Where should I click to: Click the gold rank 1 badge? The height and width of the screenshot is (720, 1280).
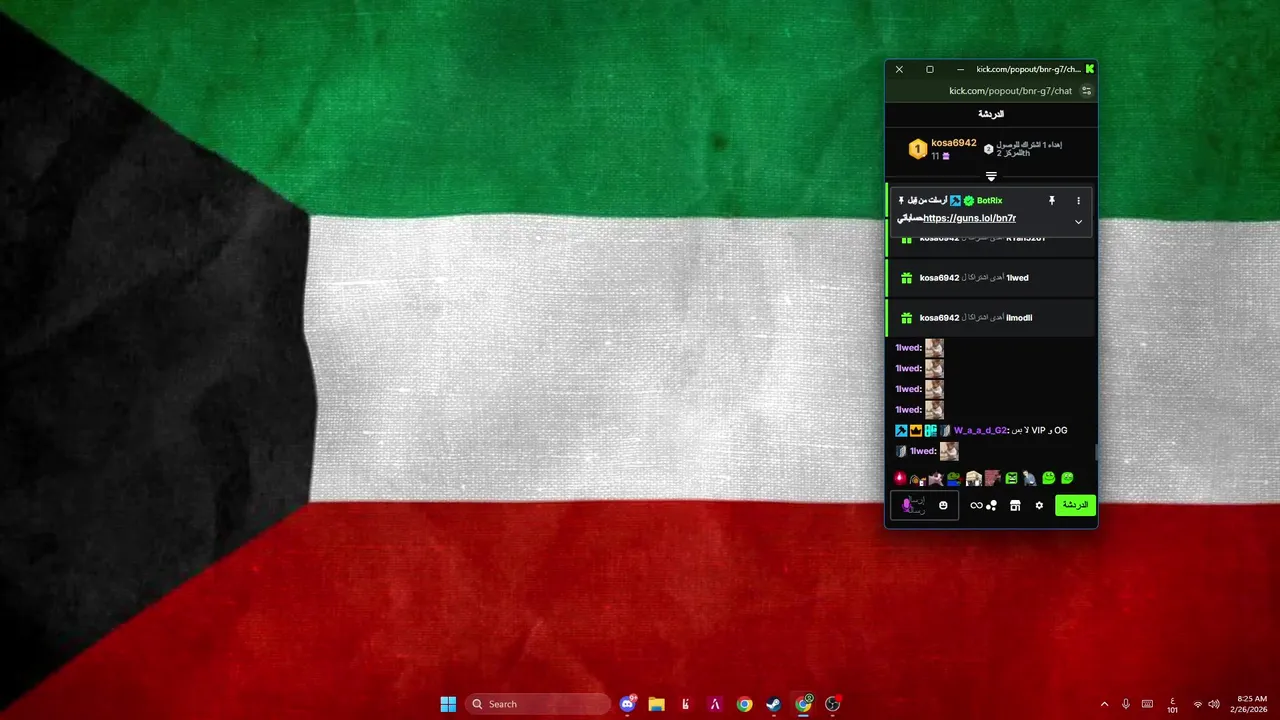917,150
